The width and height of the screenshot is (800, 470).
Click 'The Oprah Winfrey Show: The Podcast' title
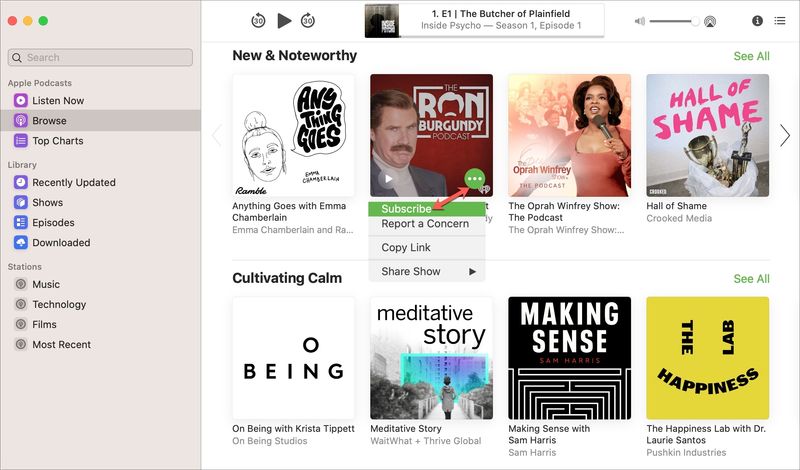click(564, 212)
